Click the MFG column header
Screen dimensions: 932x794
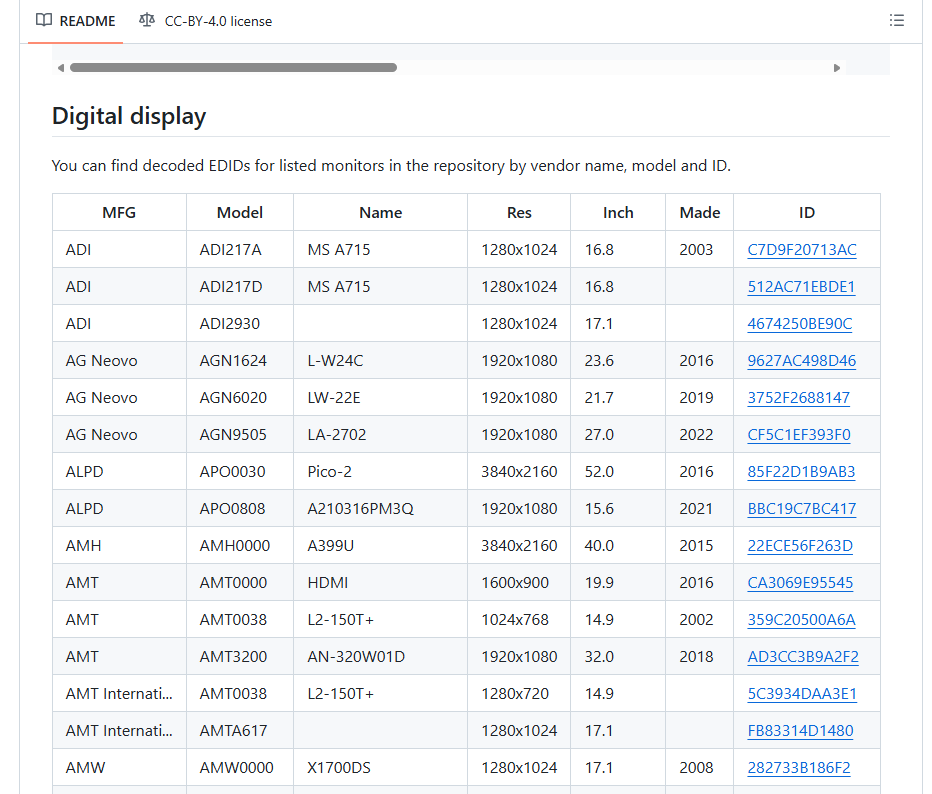[119, 212]
